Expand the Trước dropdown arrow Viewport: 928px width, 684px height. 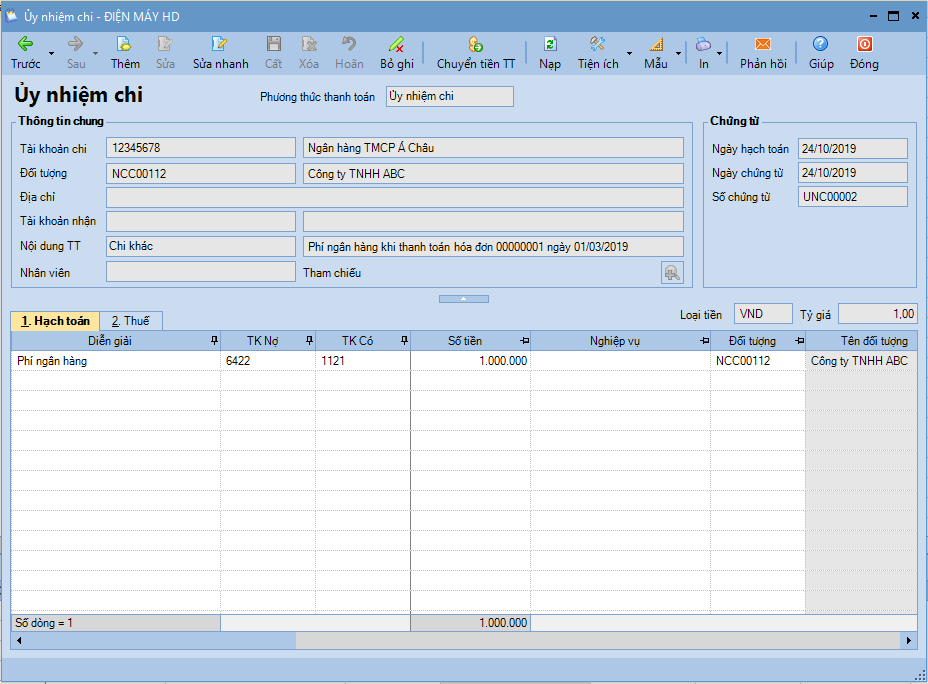point(51,53)
